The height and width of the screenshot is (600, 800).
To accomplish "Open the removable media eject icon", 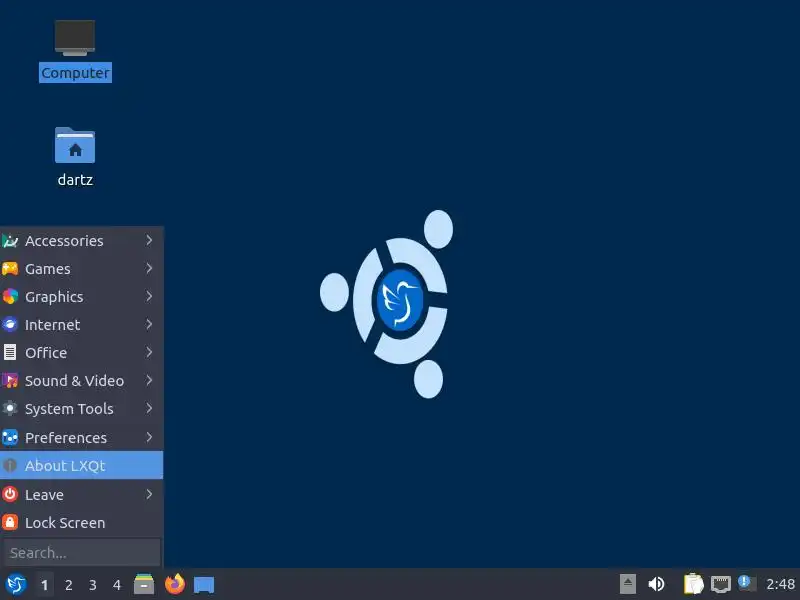I will [628, 584].
